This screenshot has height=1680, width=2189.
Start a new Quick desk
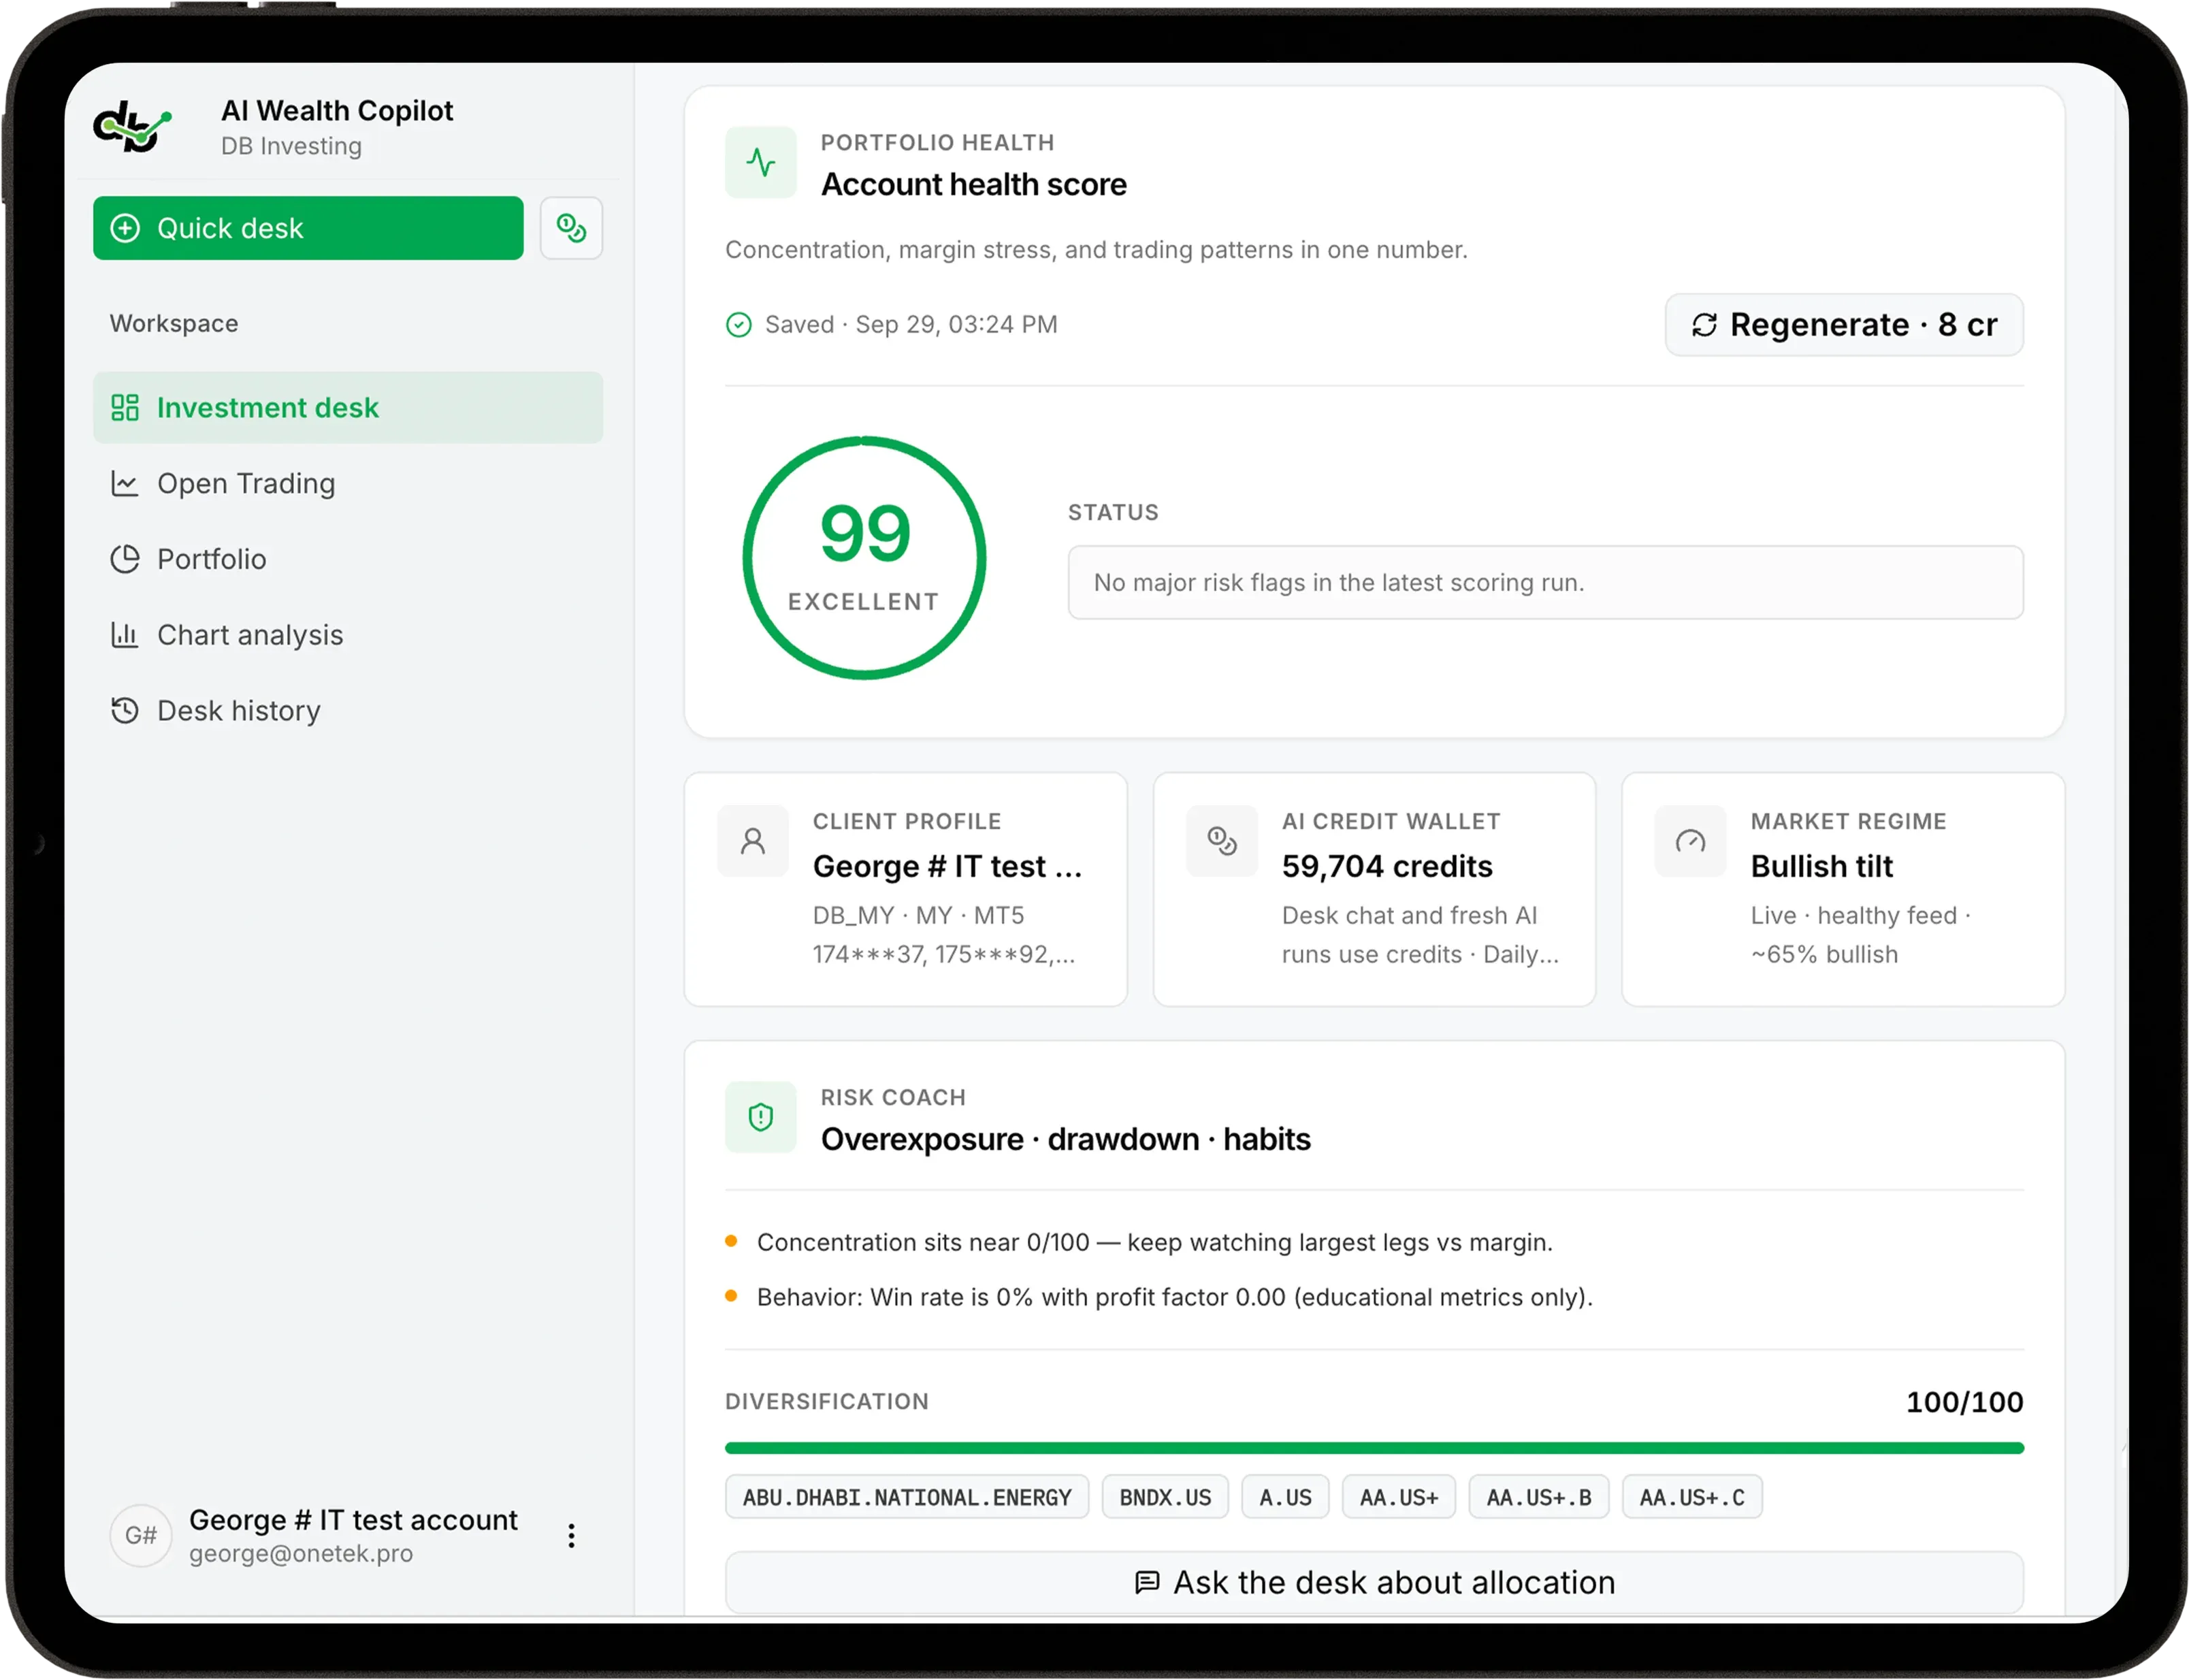pyautogui.click(x=308, y=228)
